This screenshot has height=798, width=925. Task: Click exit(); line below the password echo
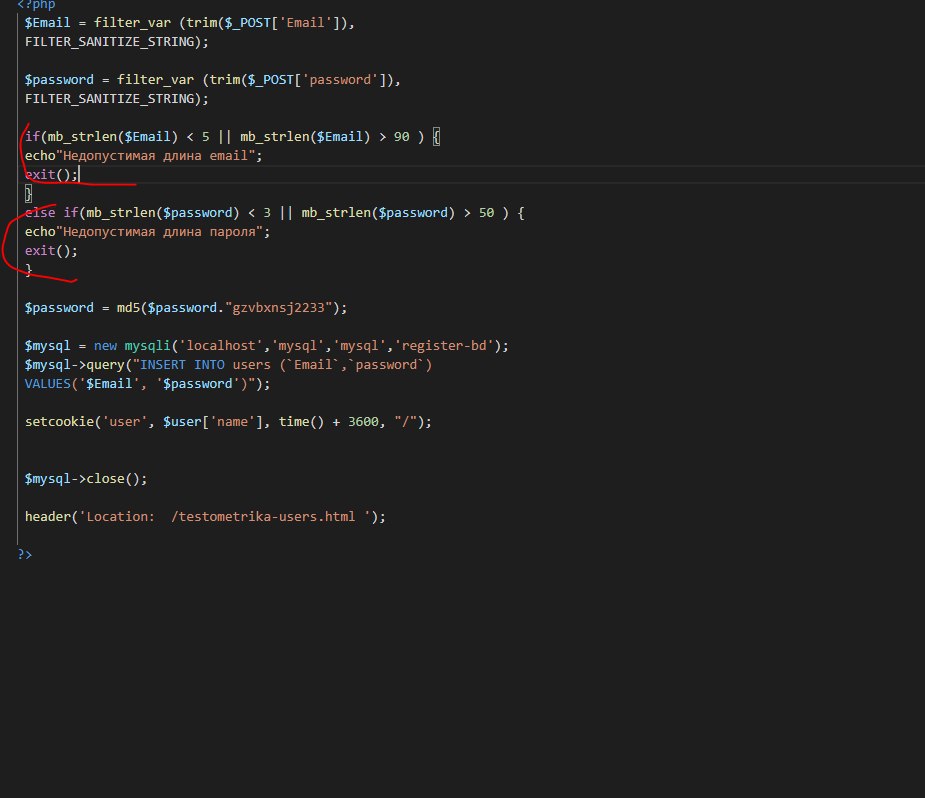coord(51,251)
